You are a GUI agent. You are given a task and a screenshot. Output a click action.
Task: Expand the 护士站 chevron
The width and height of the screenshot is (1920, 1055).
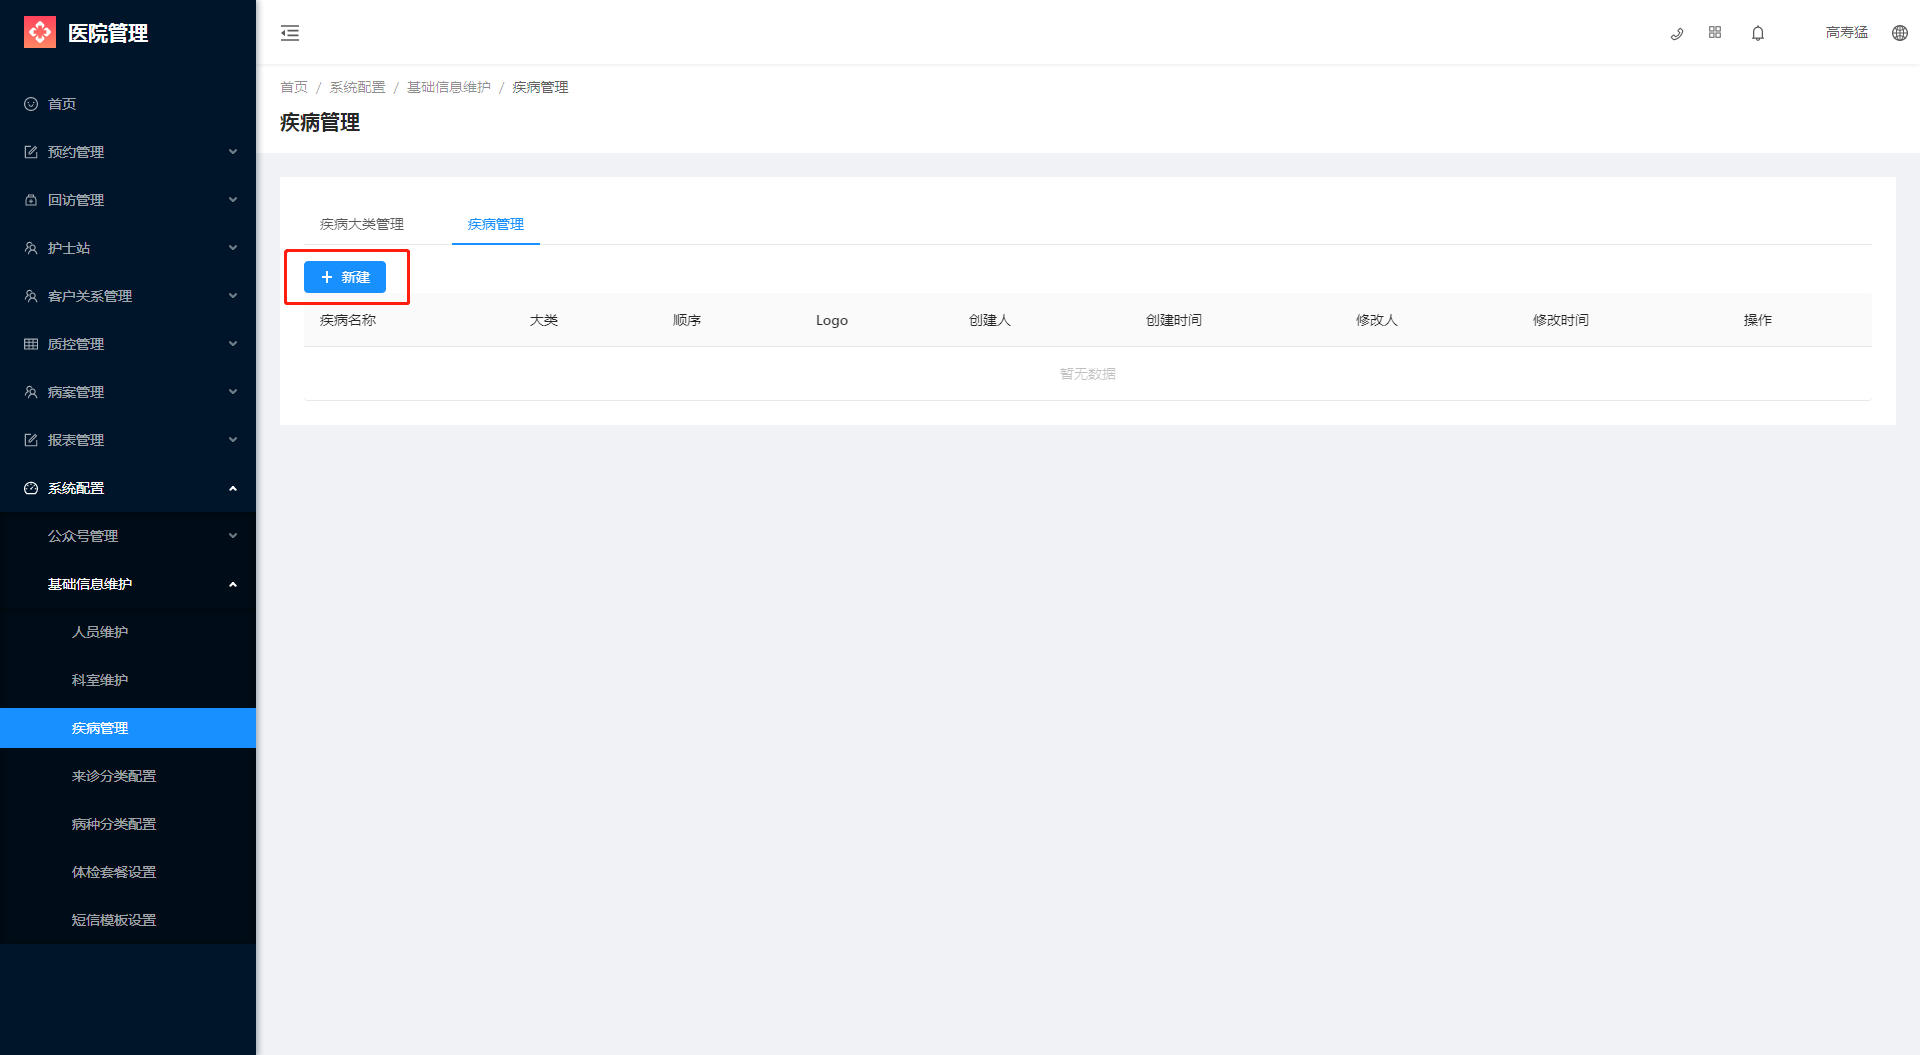click(233, 248)
